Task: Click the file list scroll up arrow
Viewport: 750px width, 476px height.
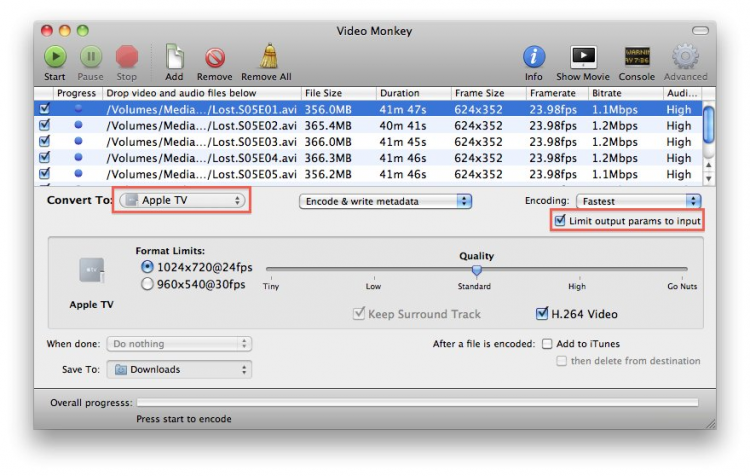Action: pyautogui.click(x=708, y=165)
